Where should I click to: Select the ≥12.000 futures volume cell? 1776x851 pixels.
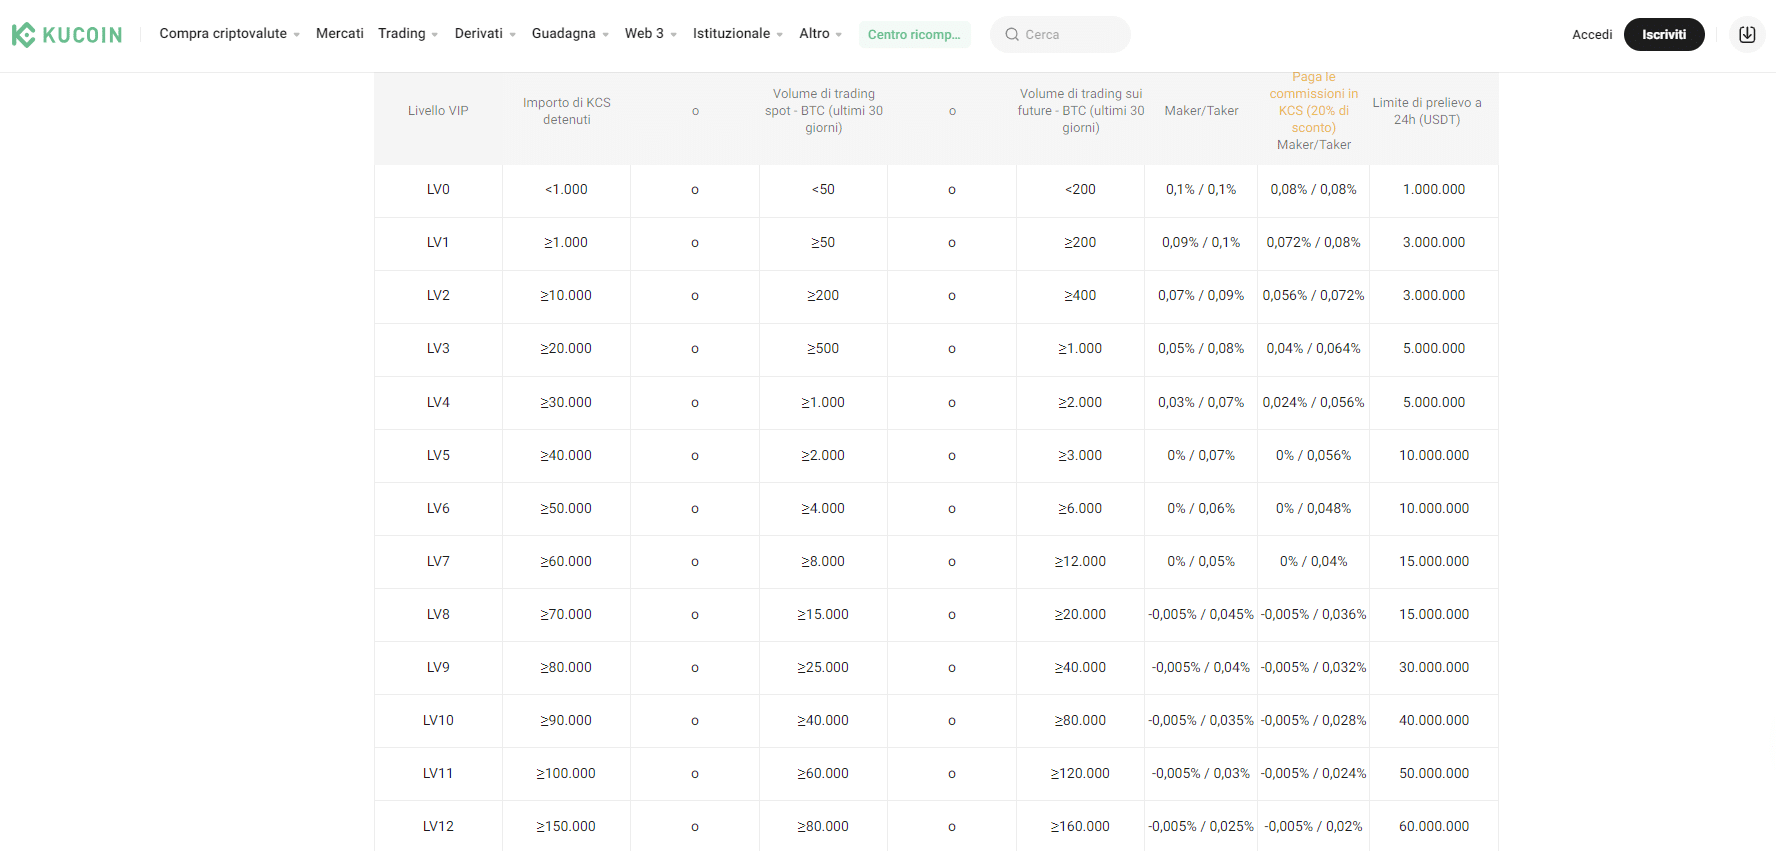coord(1080,562)
